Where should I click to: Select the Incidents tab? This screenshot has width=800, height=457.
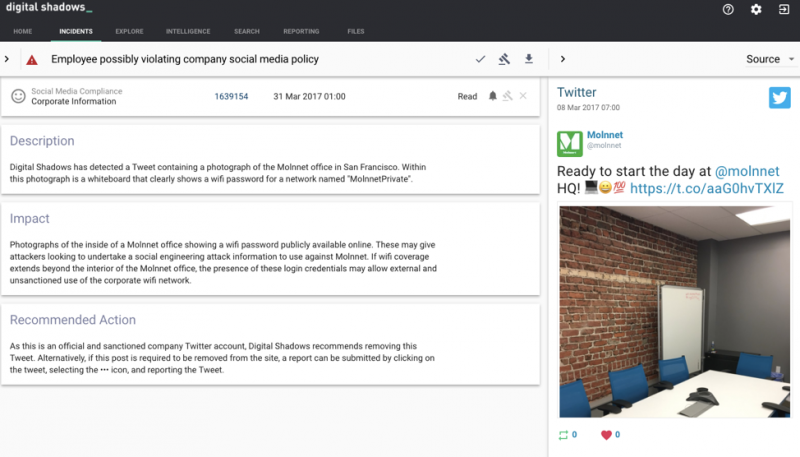pyautogui.click(x=76, y=32)
